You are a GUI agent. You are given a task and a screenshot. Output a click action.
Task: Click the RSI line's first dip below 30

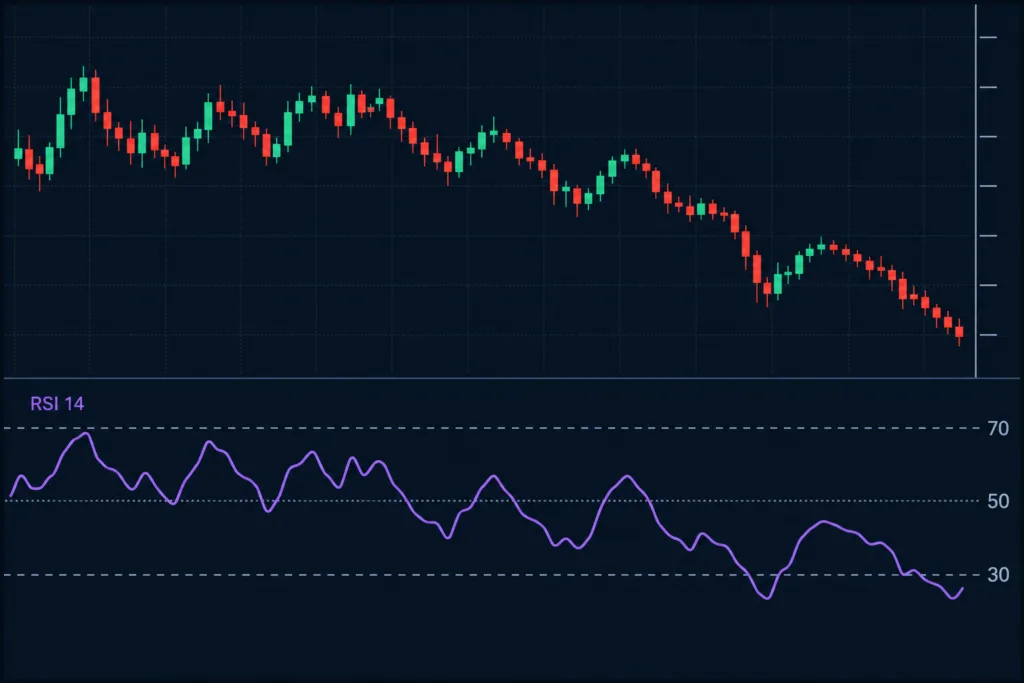pyautogui.click(x=767, y=597)
